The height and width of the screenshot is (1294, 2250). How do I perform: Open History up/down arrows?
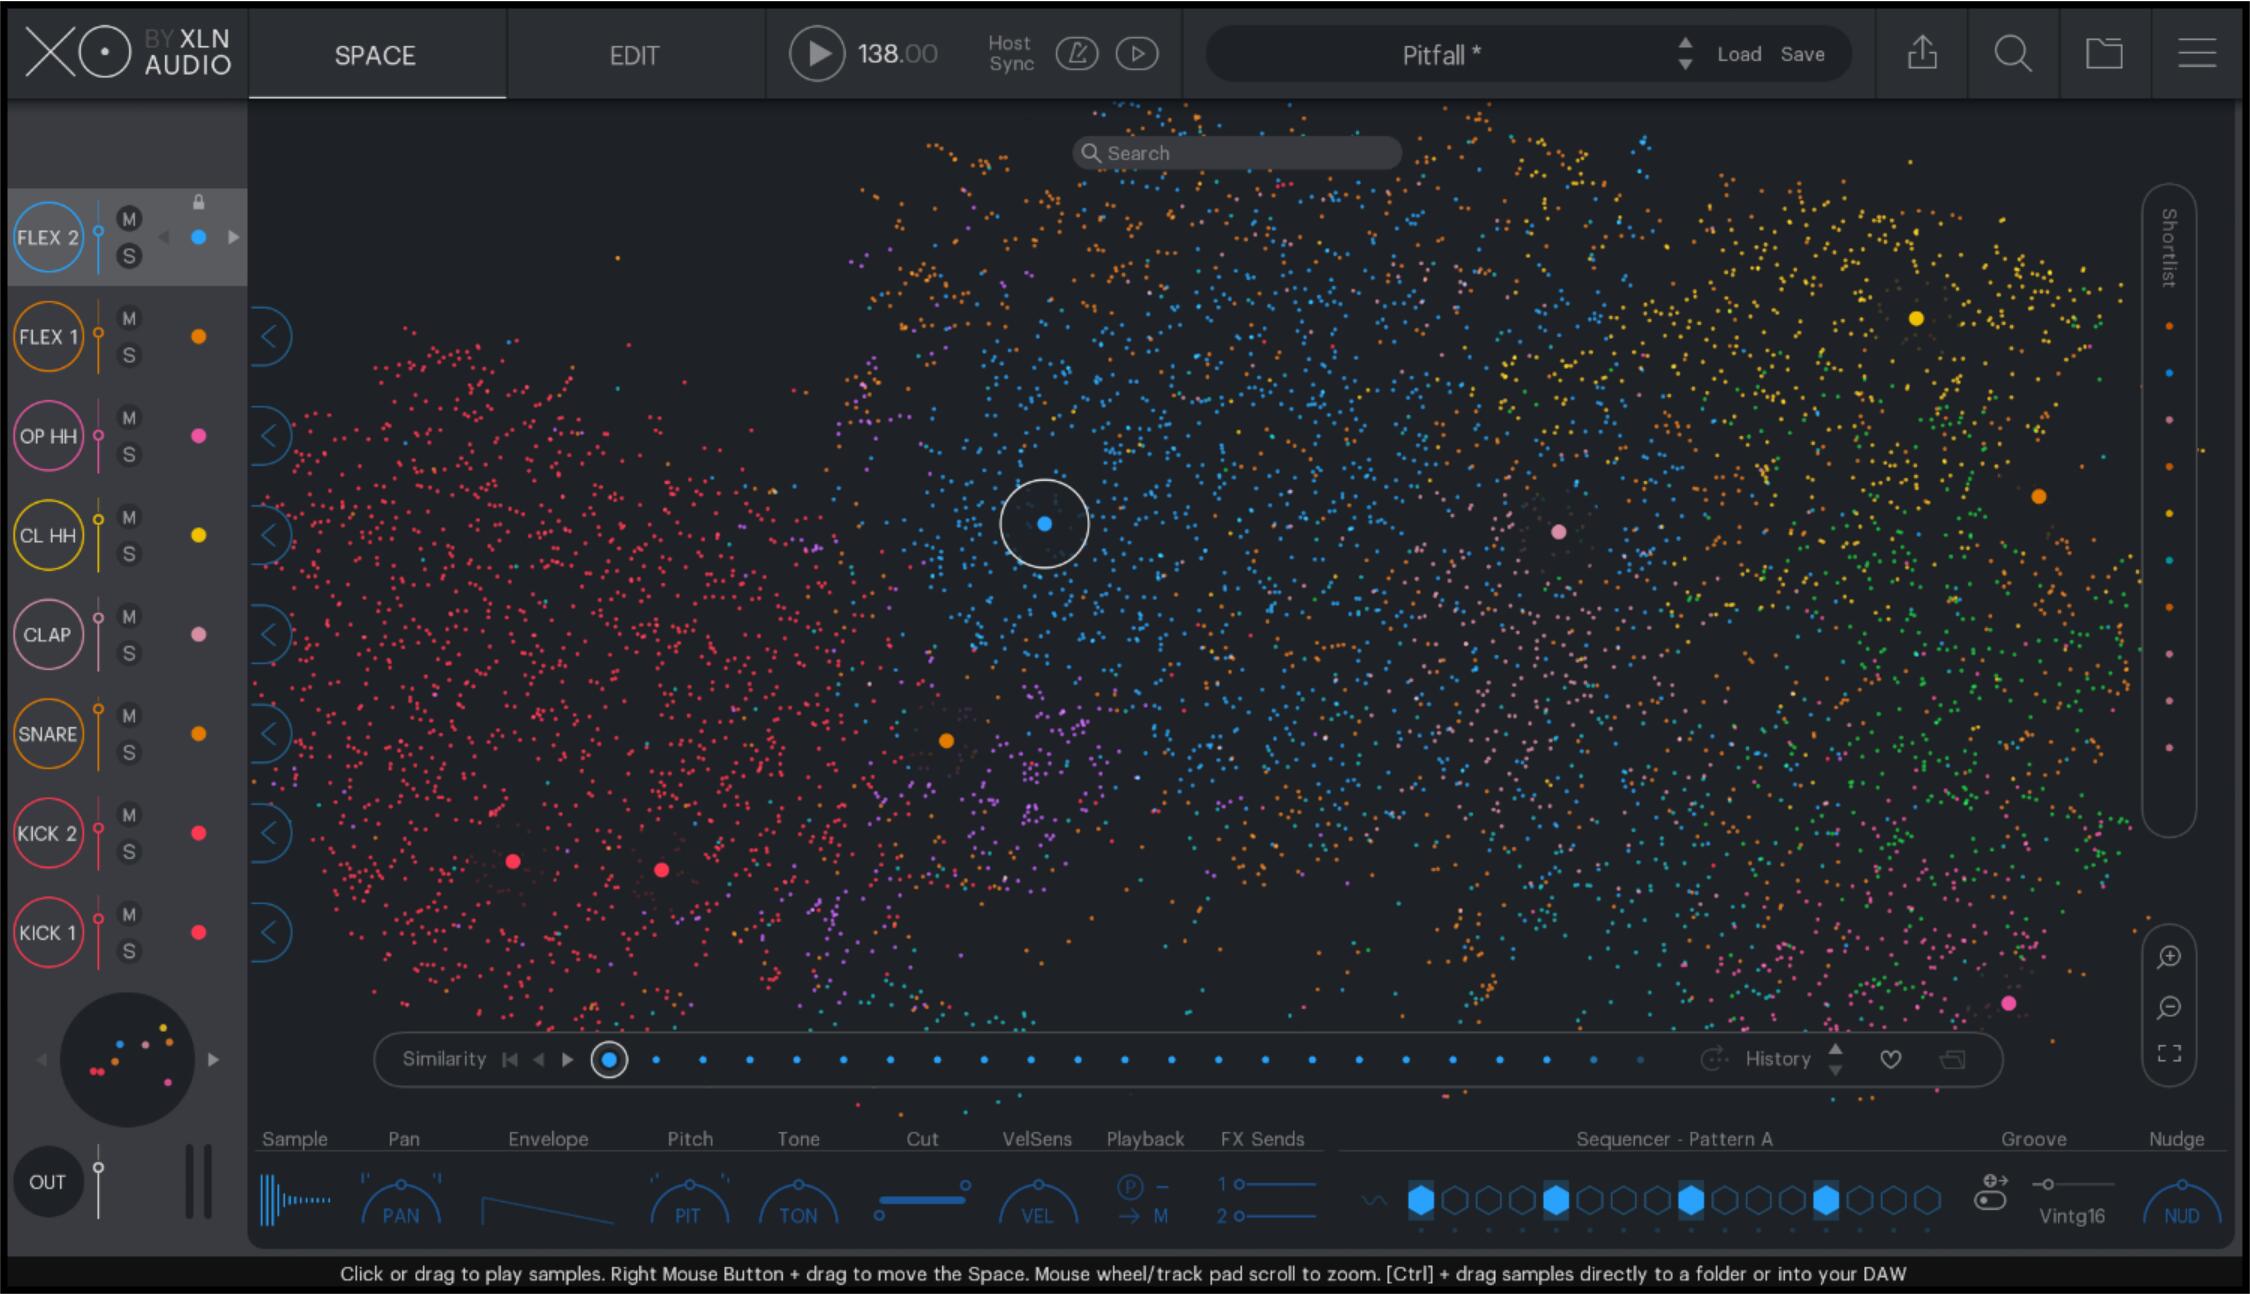[1835, 1059]
